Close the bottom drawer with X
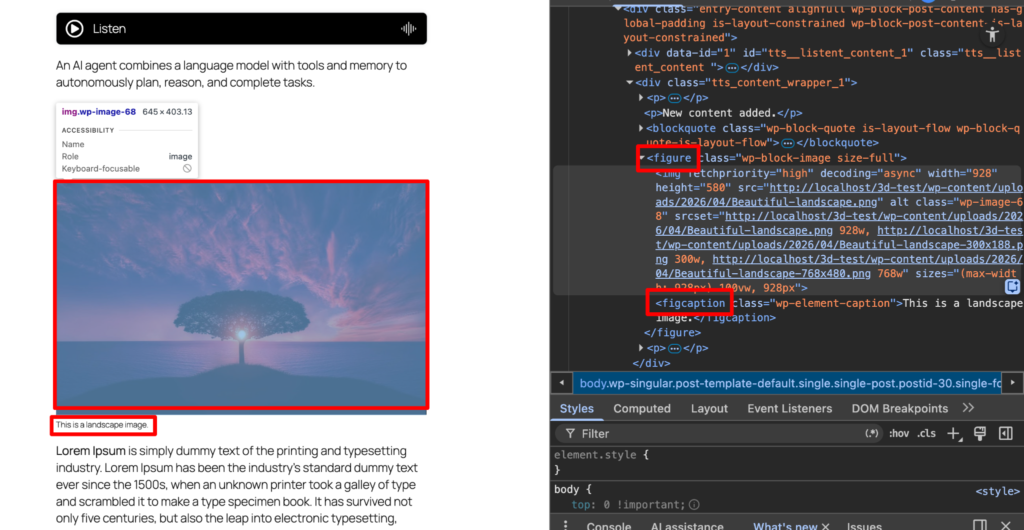The height and width of the screenshot is (530, 1024). click(x=1006, y=525)
